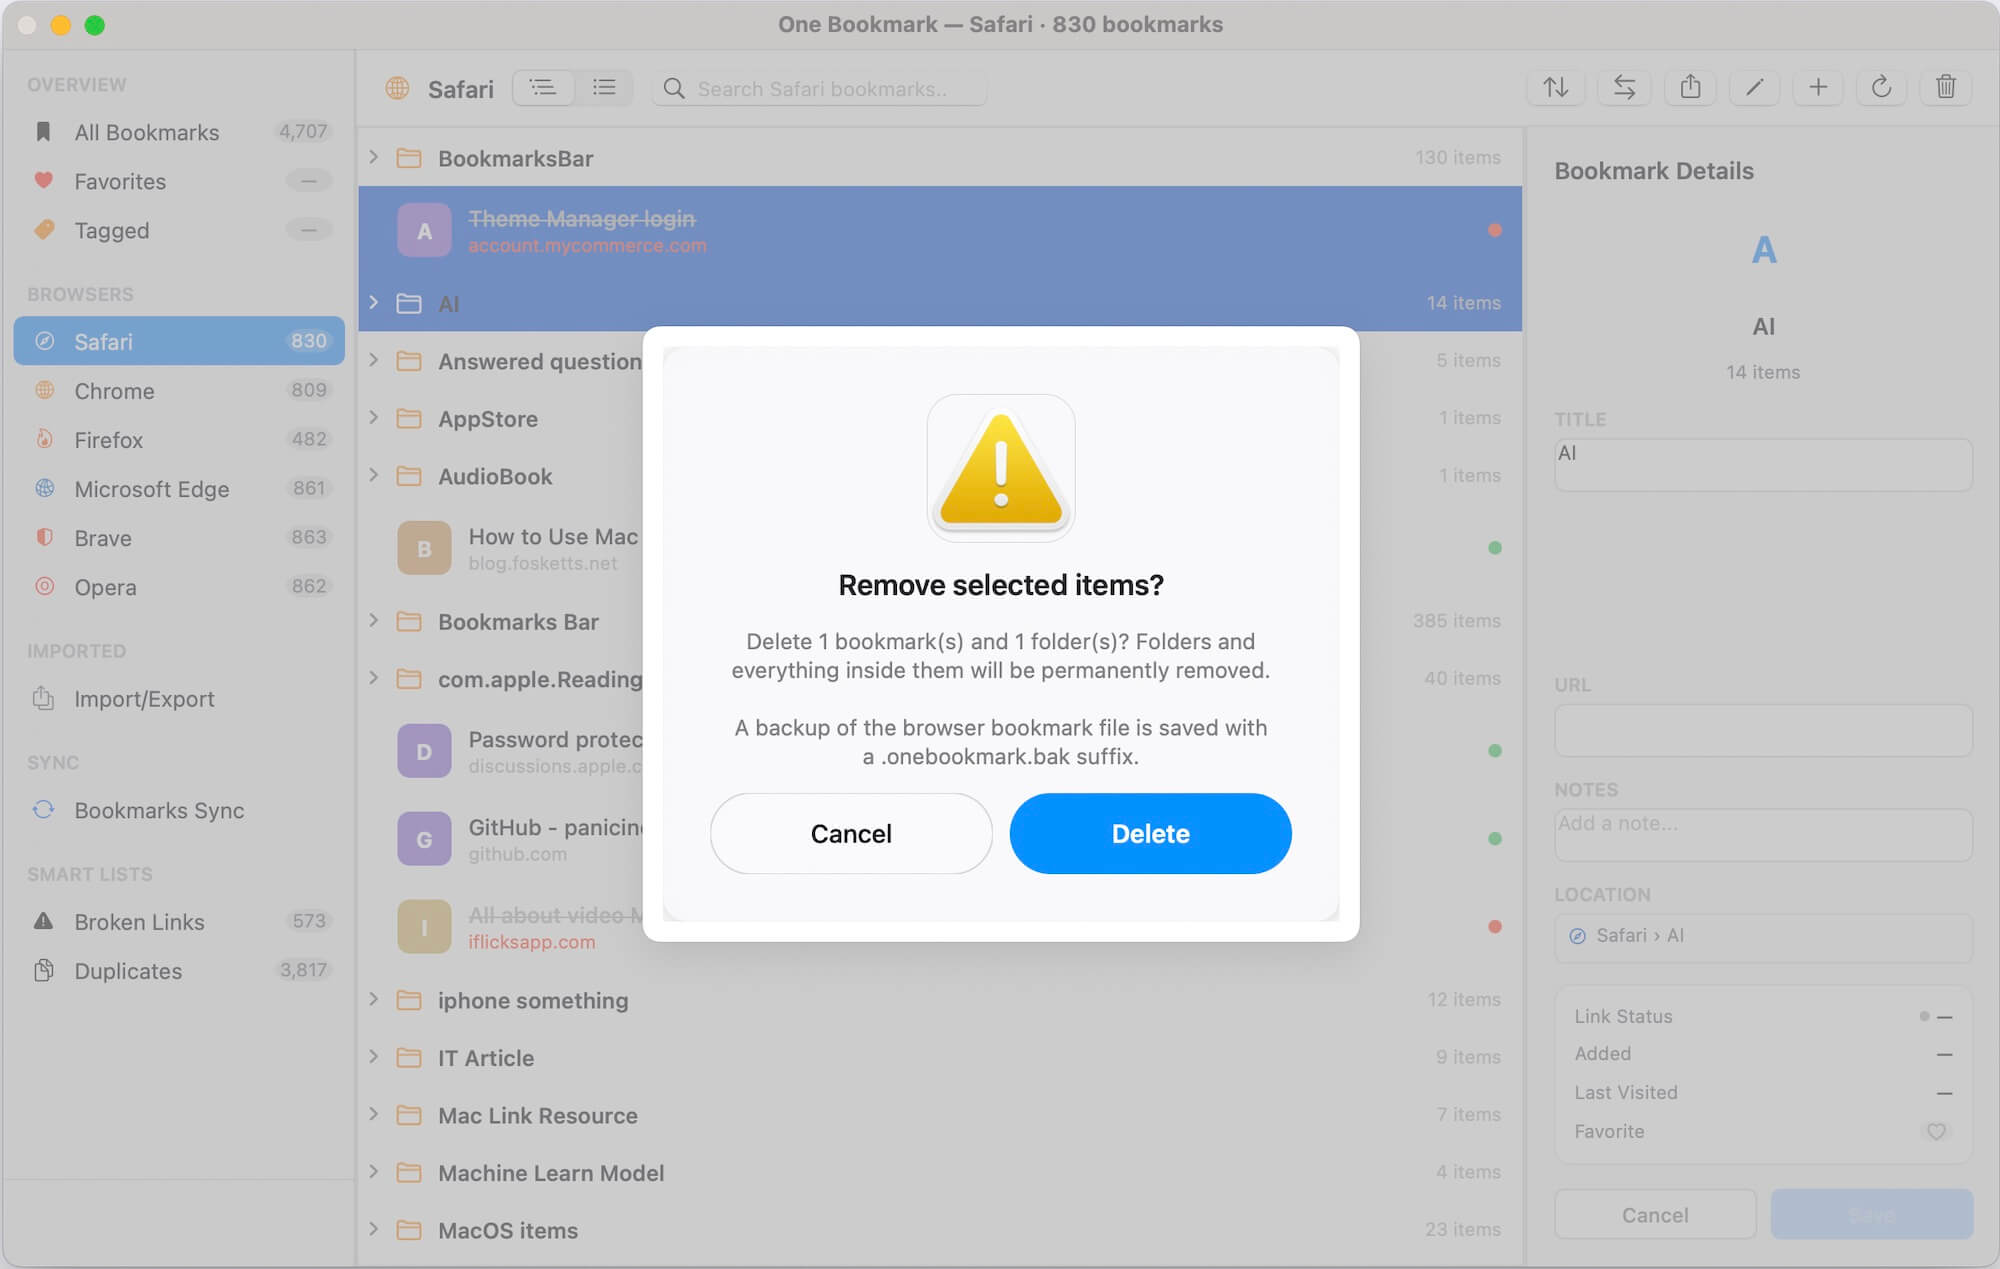Open Duplicates smart list

coord(179,970)
